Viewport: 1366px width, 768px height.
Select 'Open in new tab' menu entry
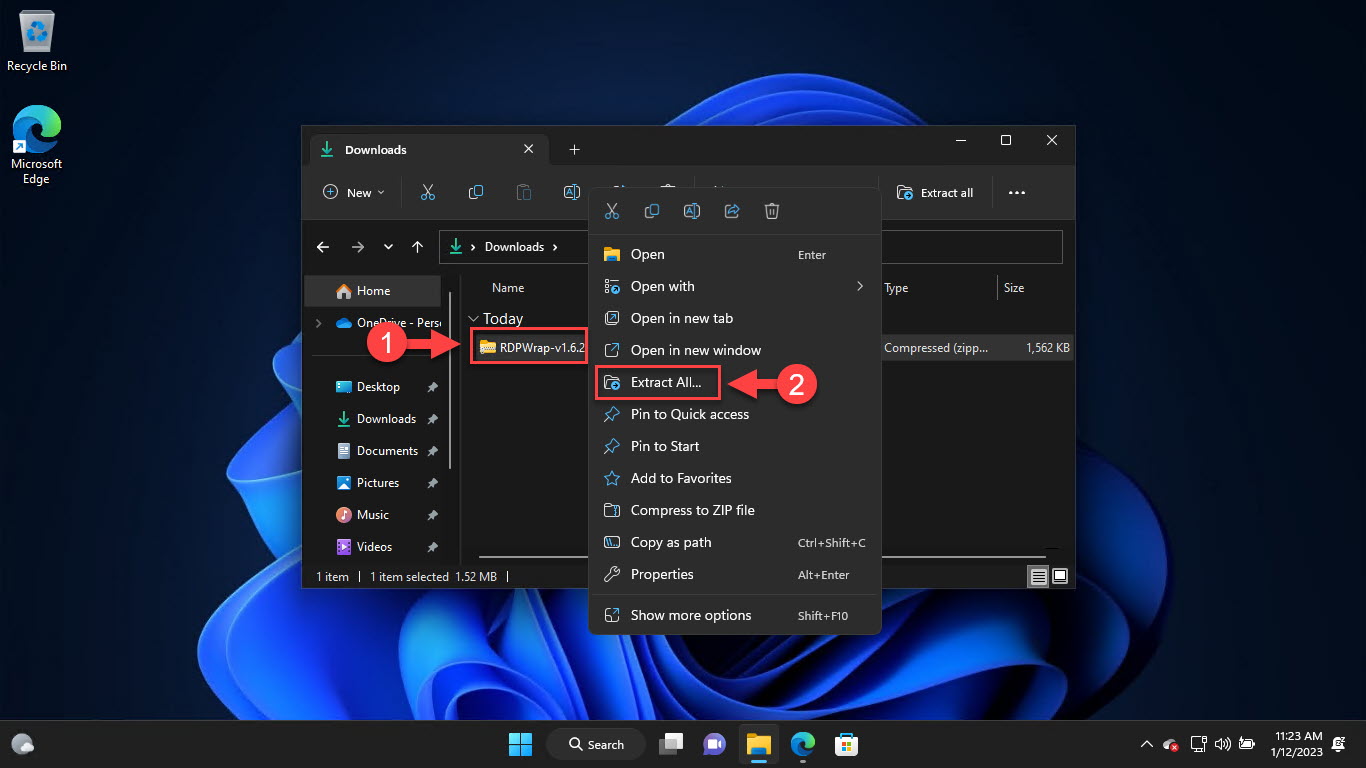(681, 318)
